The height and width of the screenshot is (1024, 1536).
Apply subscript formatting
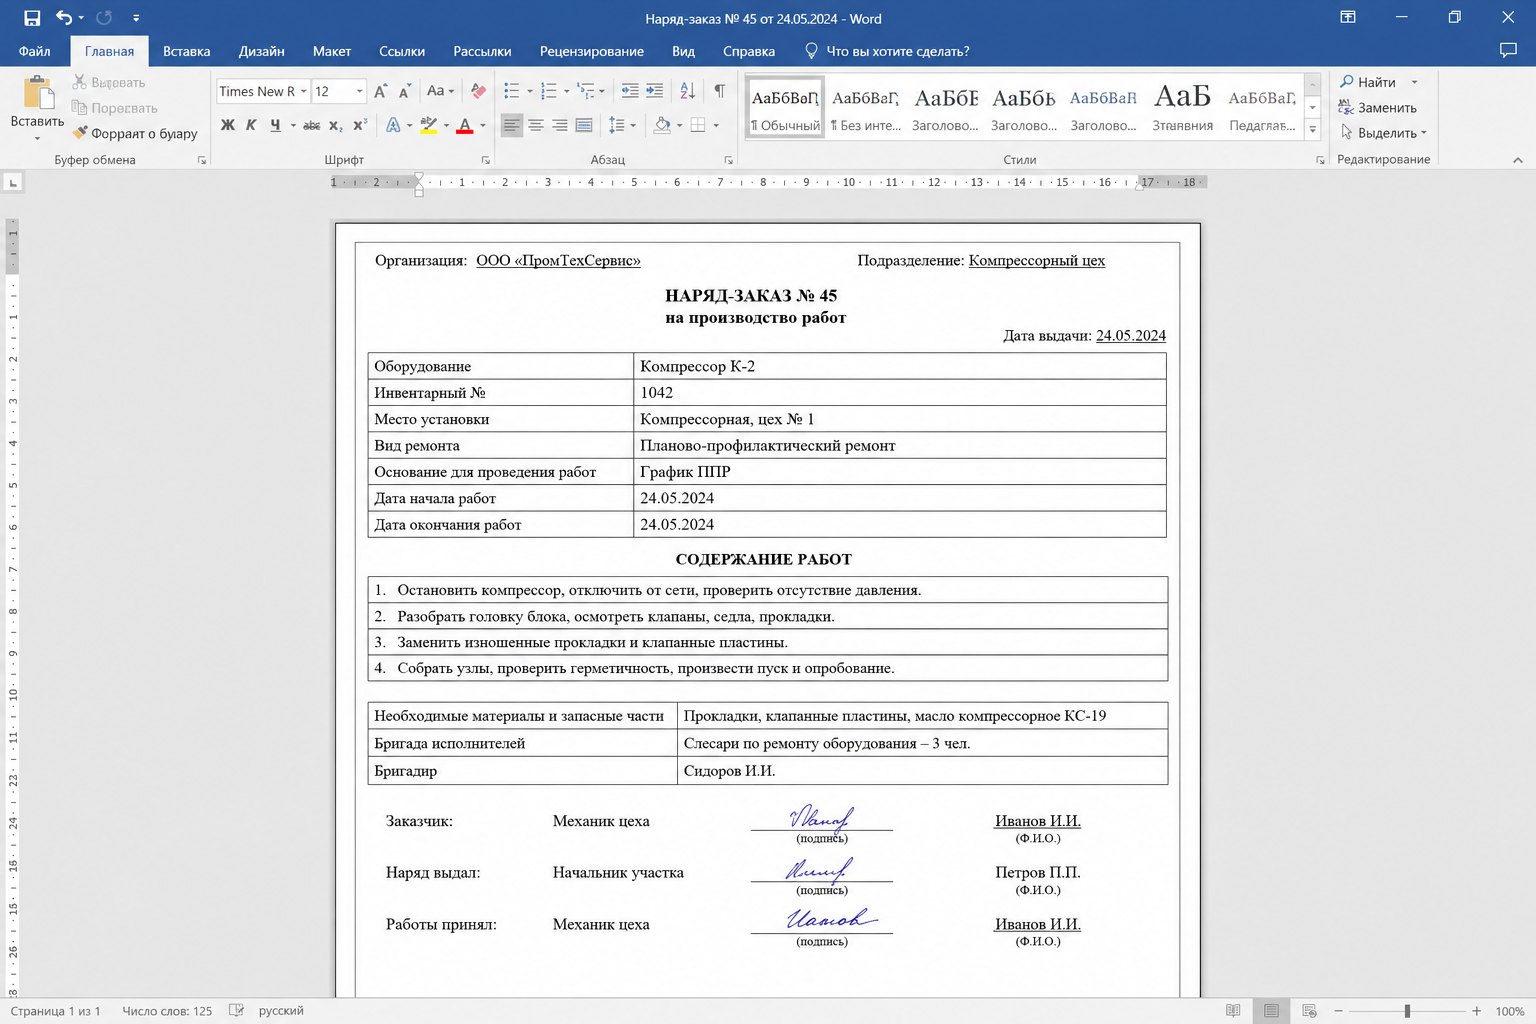[x=336, y=125]
